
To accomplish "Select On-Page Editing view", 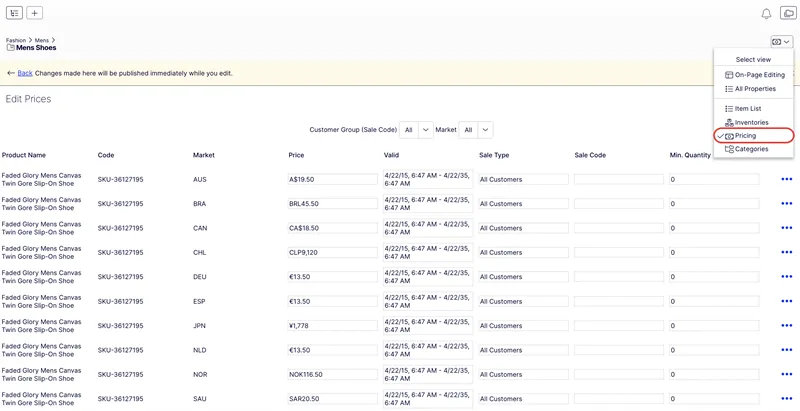I will click(754, 75).
